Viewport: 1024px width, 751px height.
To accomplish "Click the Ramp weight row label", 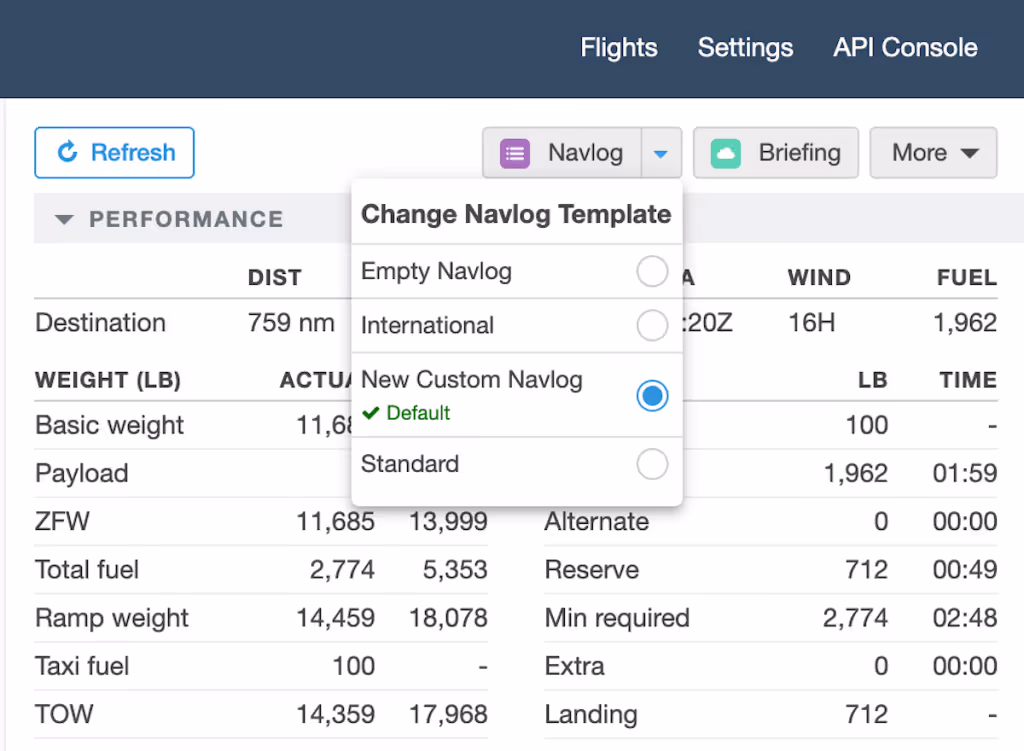I will [x=112, y=618].
